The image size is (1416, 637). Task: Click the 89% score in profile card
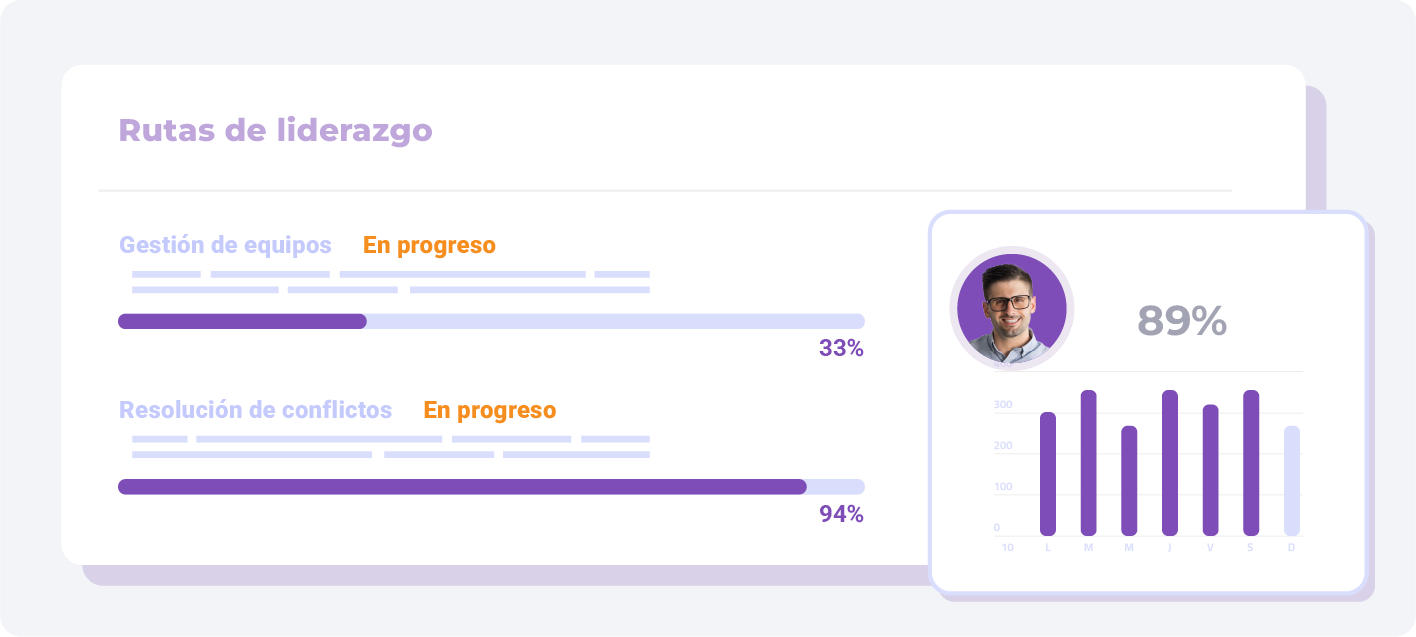[1182, 321]
